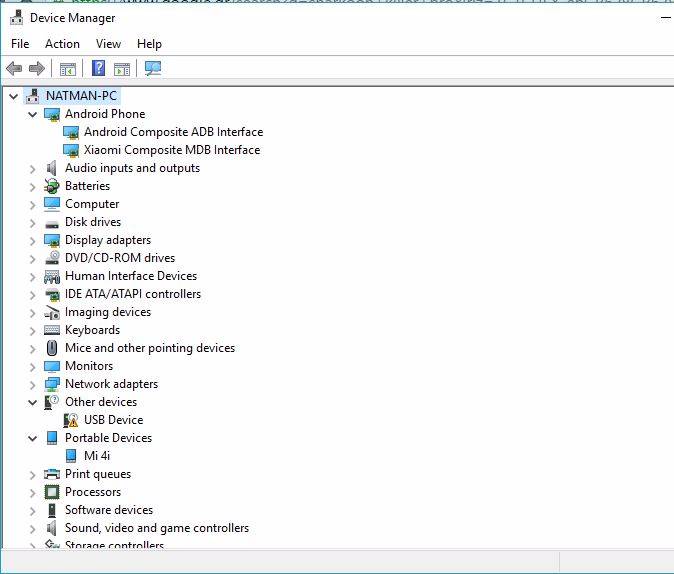Click the Disk drives icon
Viewport: 674px width, 574px height.
(52, 224)
